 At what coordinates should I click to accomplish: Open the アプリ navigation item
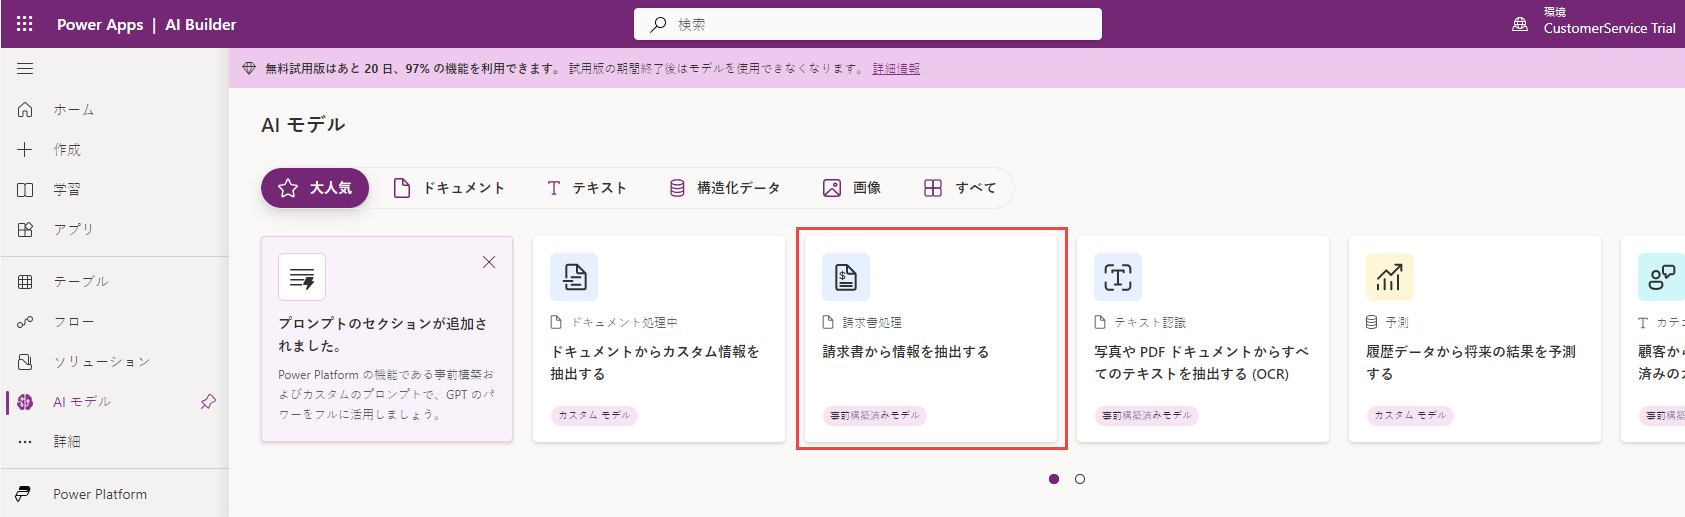115,229
